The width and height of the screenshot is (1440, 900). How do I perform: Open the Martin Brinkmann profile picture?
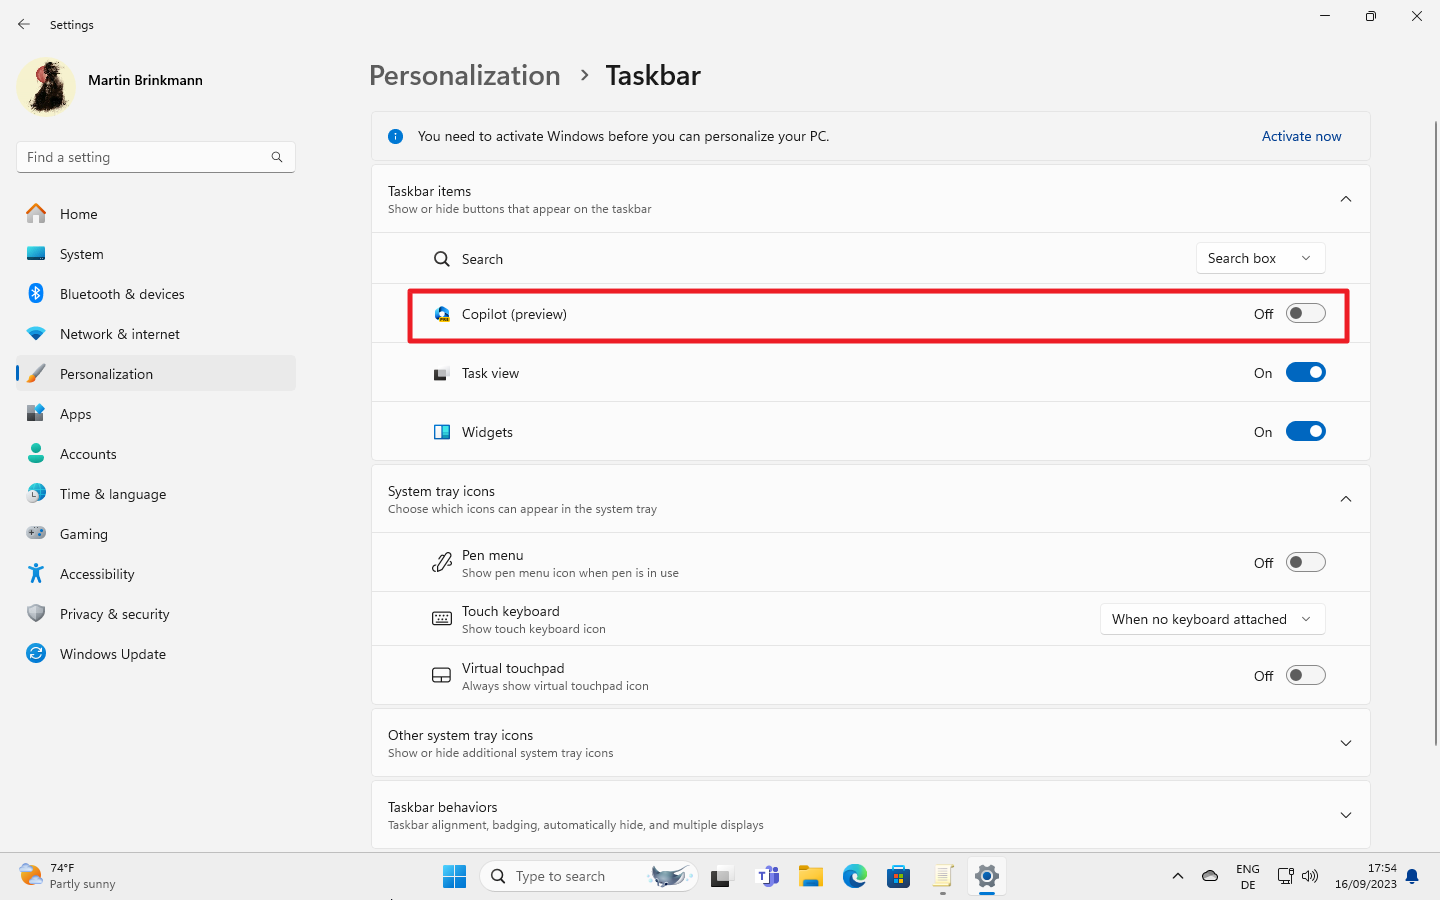pyautogui.click(x=46, y=85)
